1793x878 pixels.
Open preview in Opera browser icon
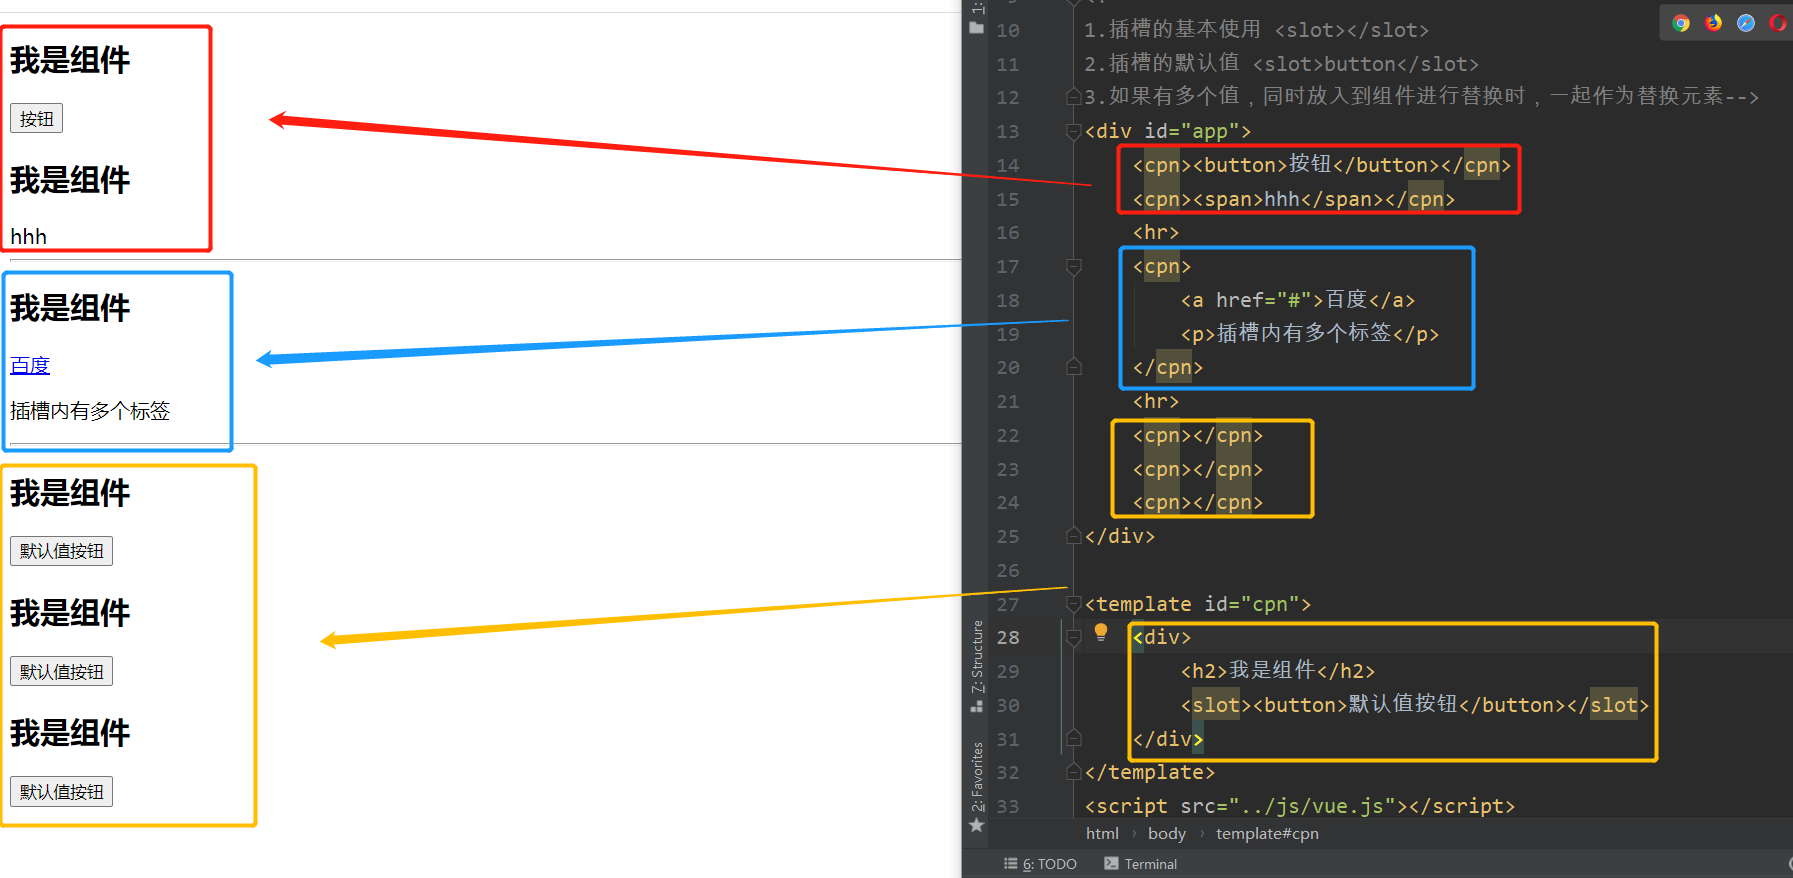click(1778, 23)
